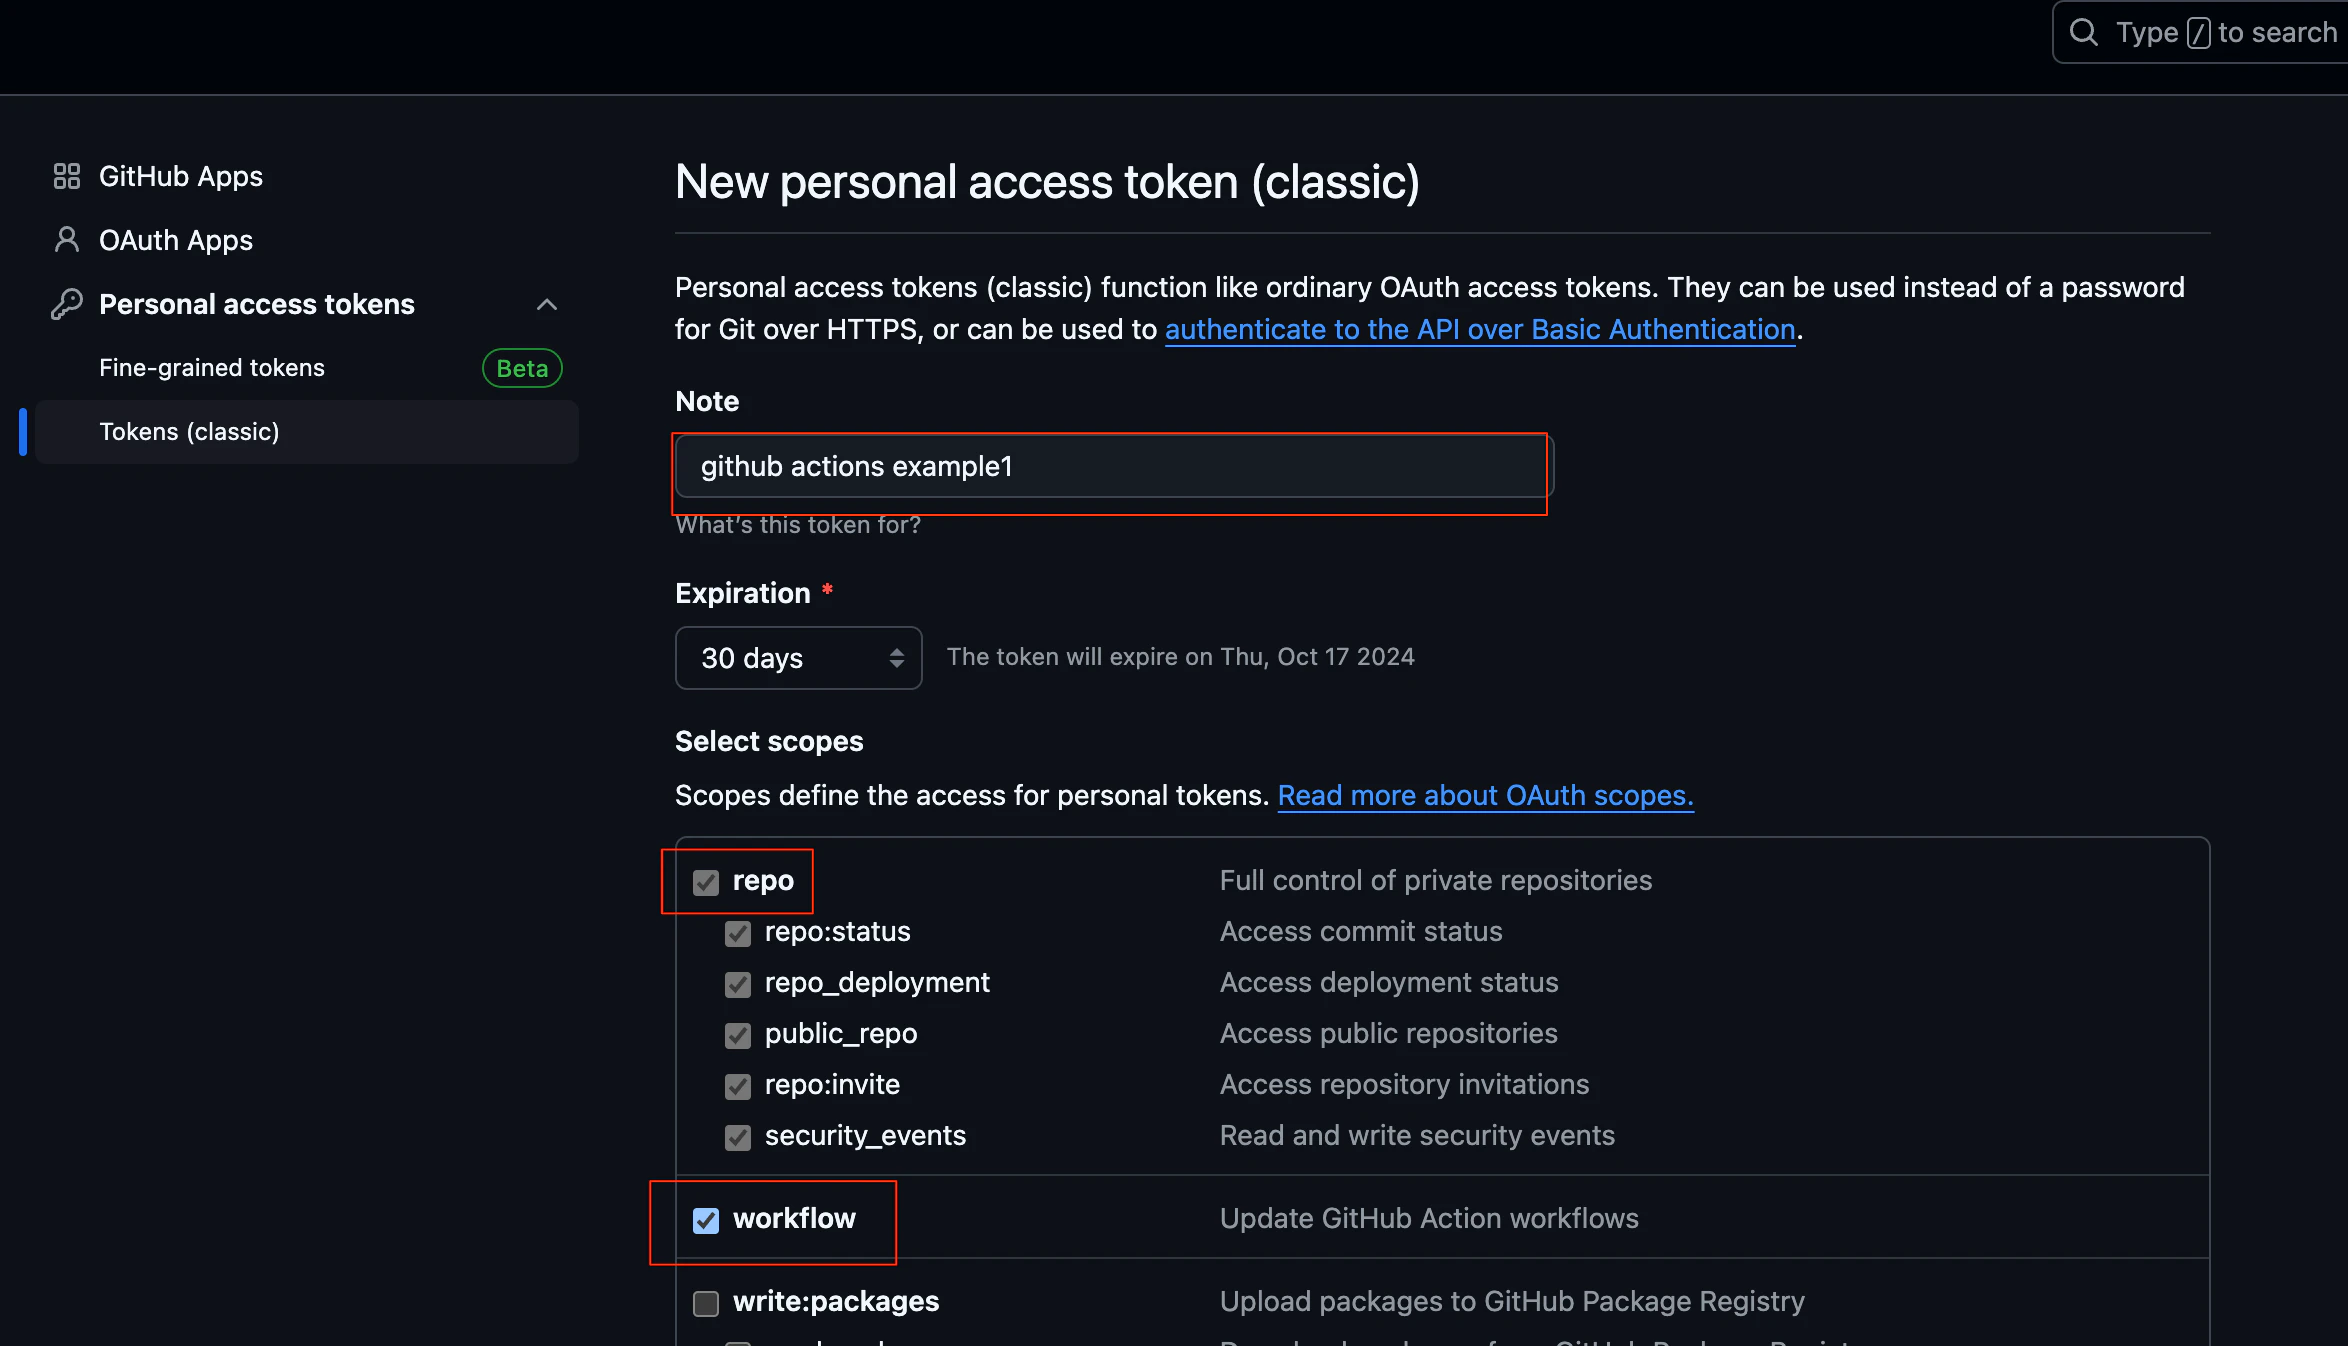Open Fine-grained tokens page
The height and width of the screenshot is (1346, 2348).
tap(212, 368)
